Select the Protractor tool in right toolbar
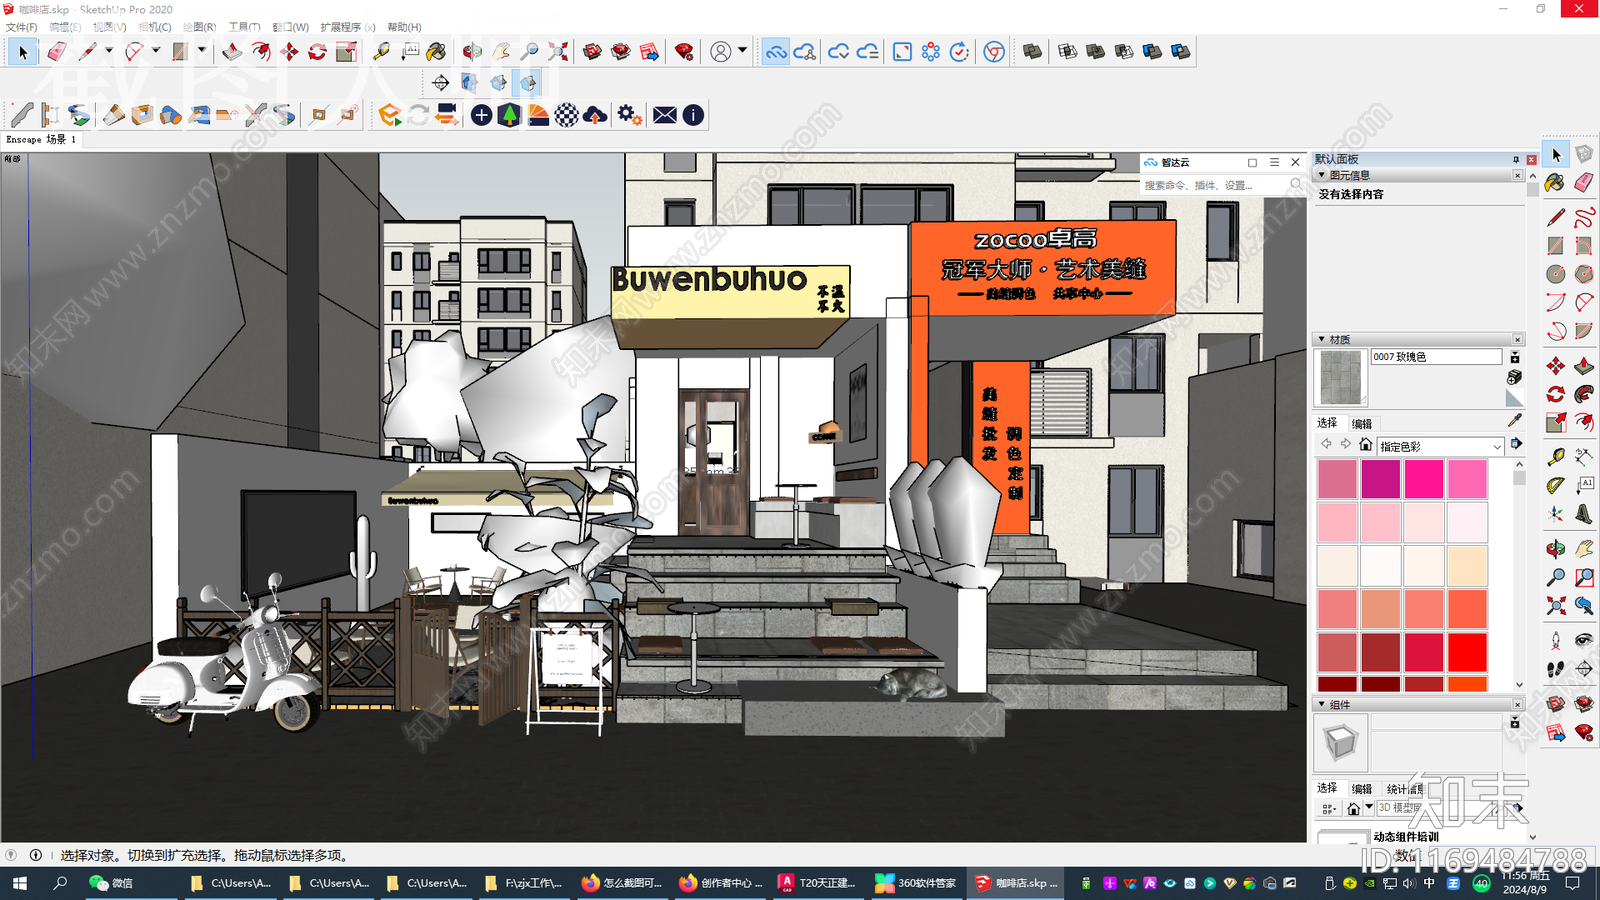 pos(1556,485)
